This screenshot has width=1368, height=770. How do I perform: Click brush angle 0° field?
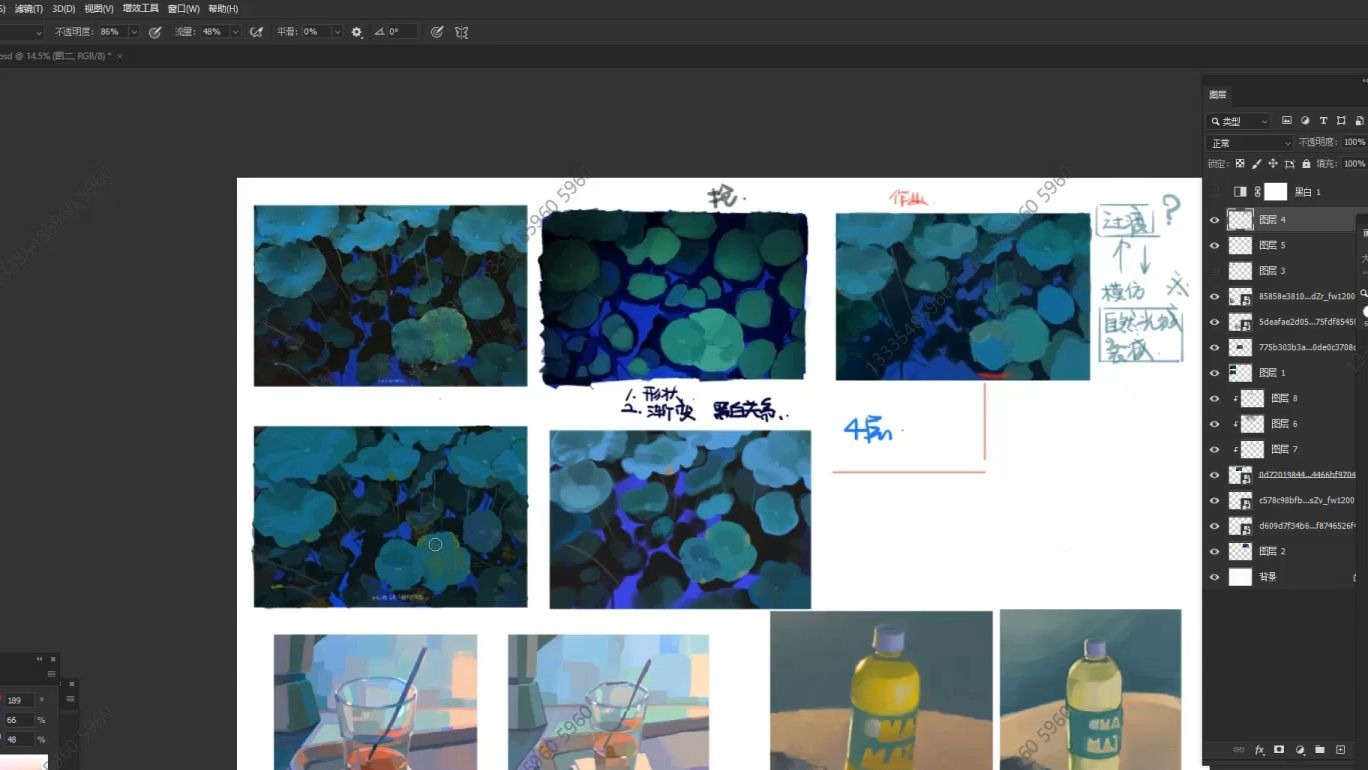click(x=403, y=32)
